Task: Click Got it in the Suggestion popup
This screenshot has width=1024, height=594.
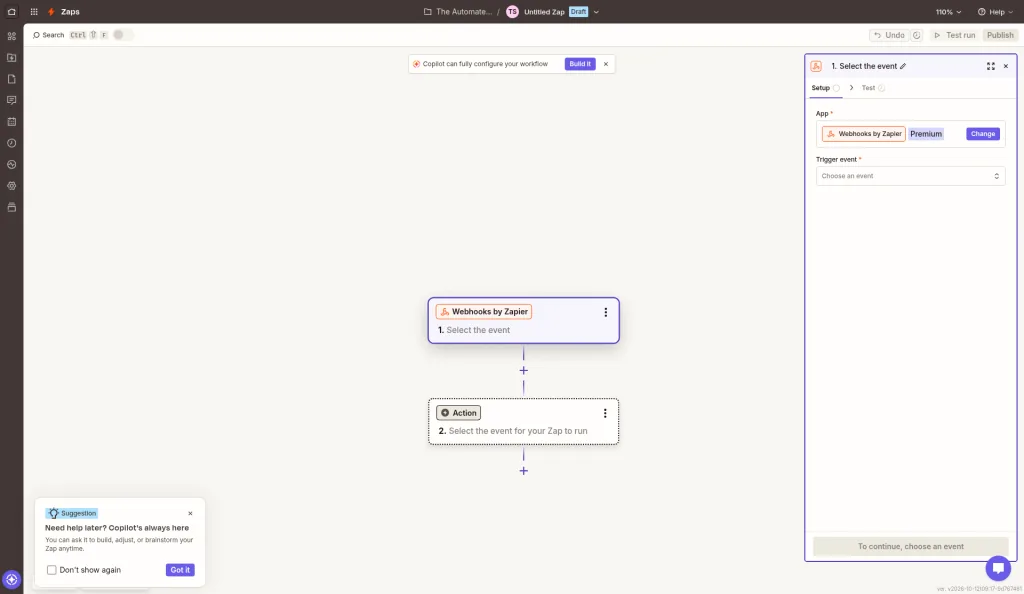Action: tap(180, 570)
